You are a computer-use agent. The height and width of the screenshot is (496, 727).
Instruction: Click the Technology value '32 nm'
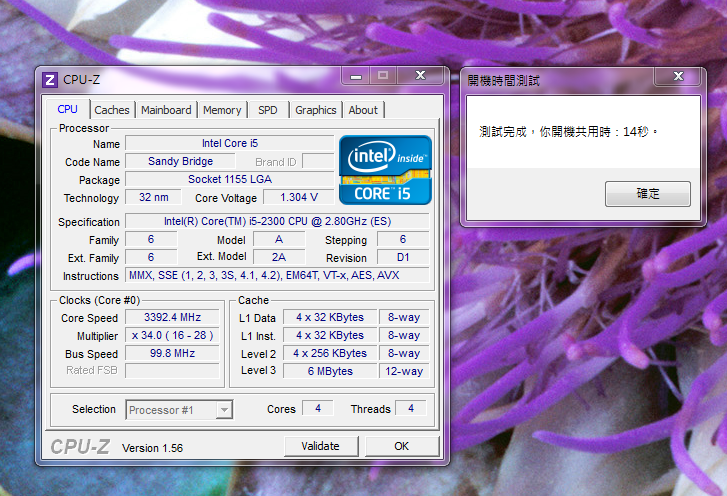153,197
